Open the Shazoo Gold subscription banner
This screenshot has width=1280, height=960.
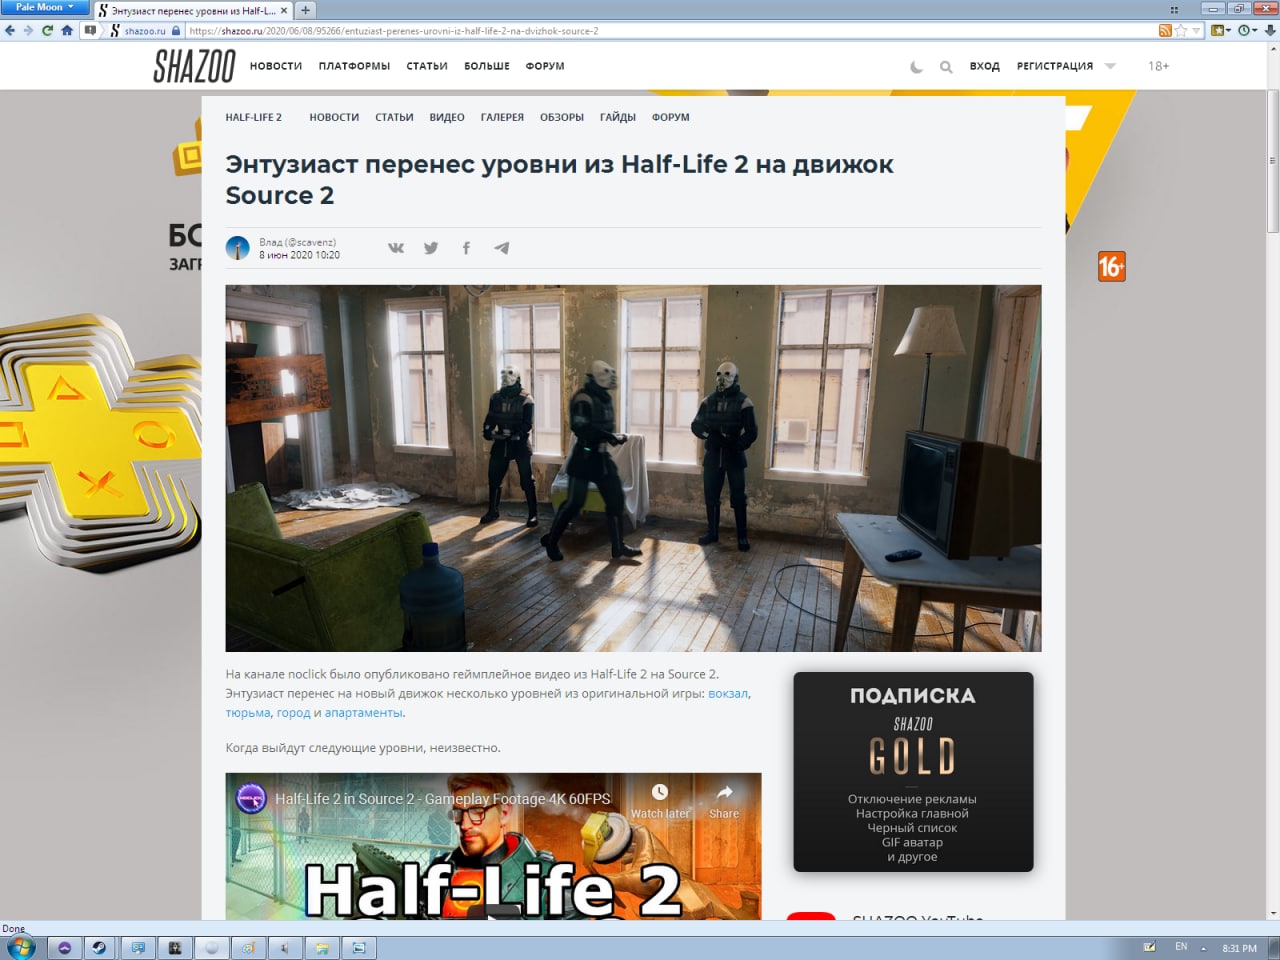pos(913,772)
